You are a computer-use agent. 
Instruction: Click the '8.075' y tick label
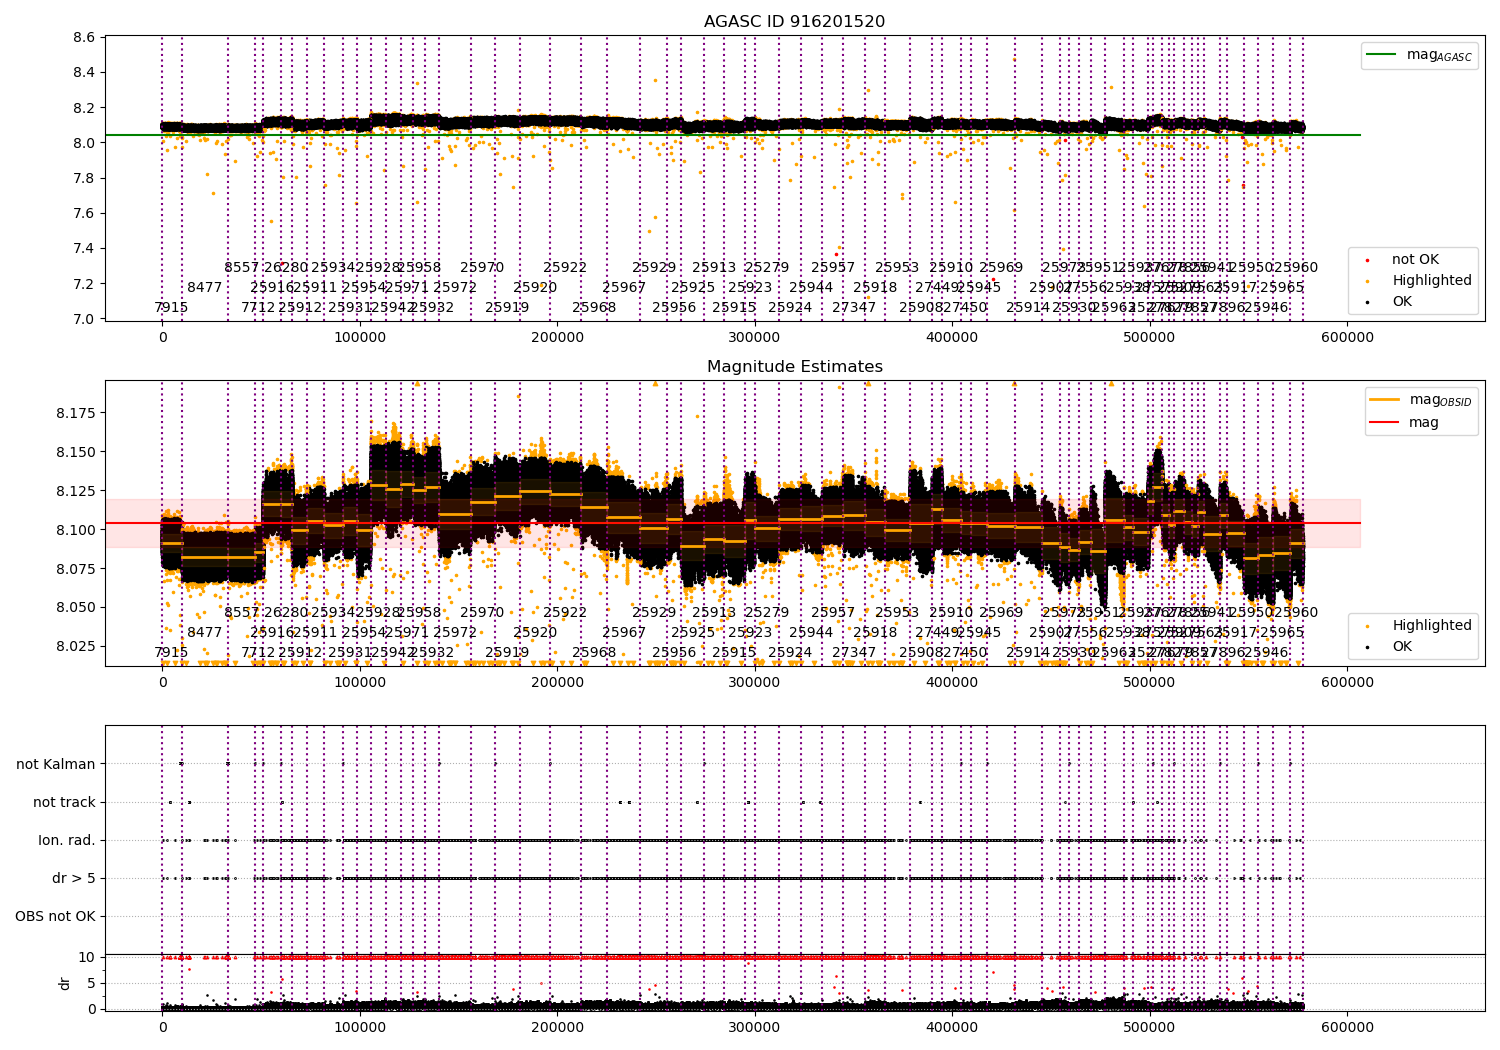76,568
